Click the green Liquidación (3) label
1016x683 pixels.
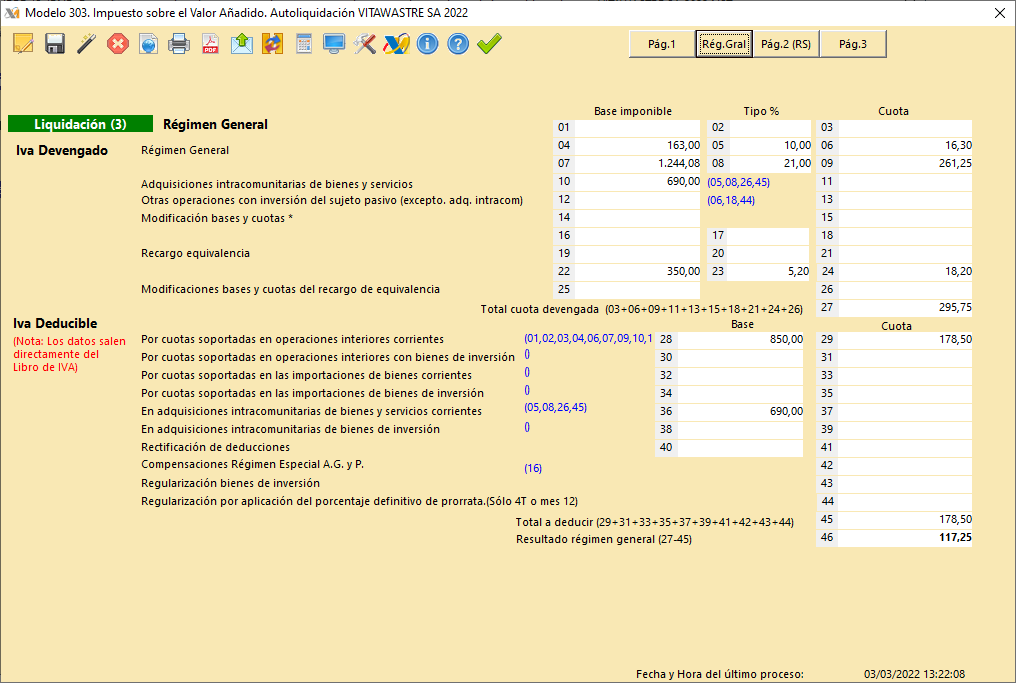80,124
